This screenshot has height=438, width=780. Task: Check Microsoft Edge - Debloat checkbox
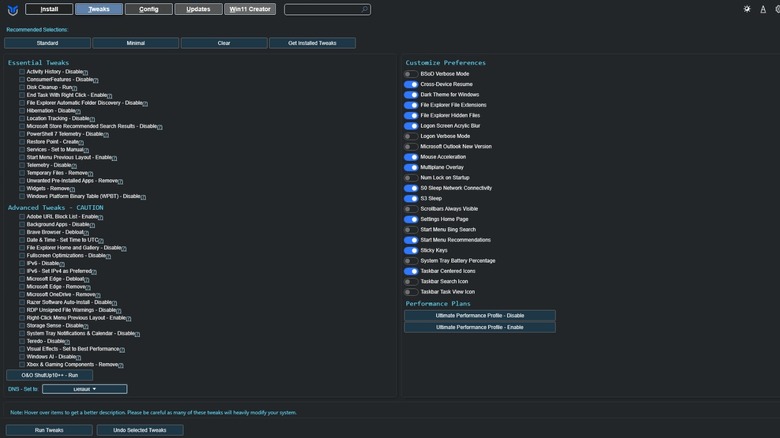(x=22, y=279)
